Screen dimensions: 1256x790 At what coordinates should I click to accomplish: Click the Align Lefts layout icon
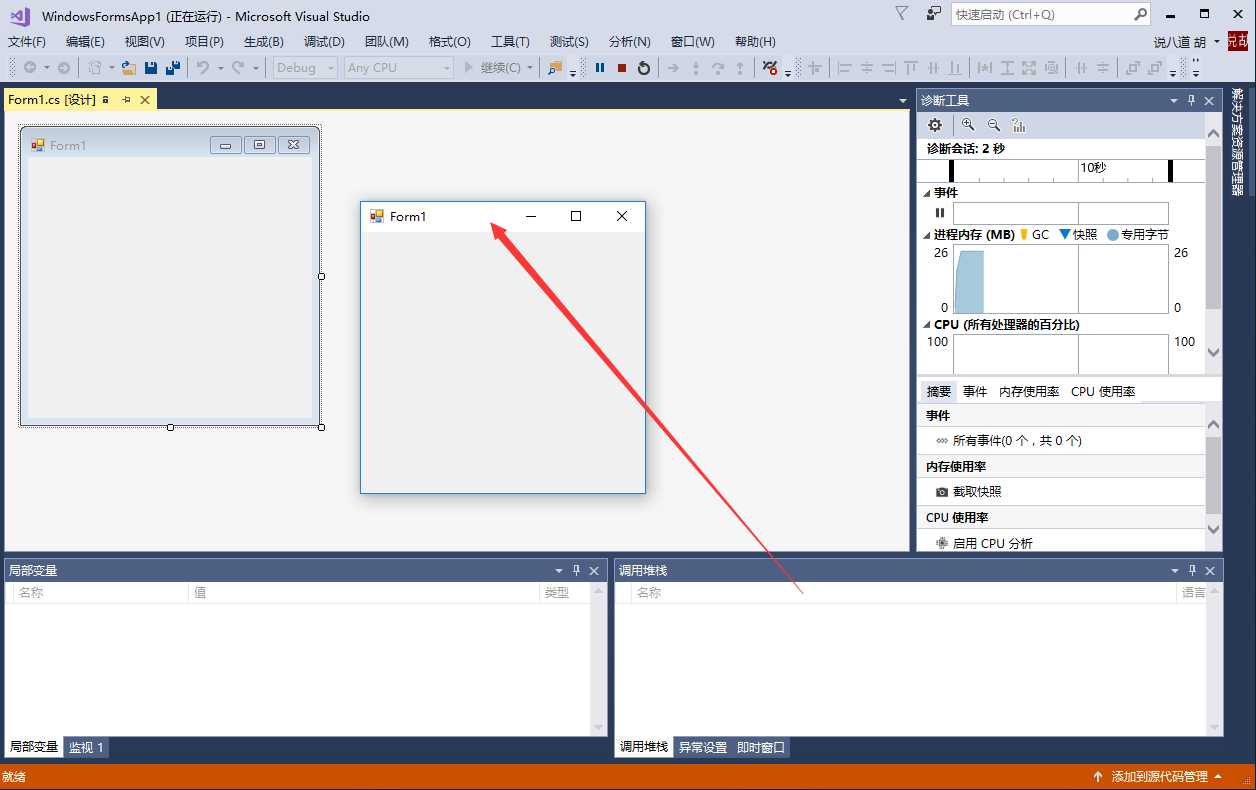pyautogui.click(x=844, y=68)
